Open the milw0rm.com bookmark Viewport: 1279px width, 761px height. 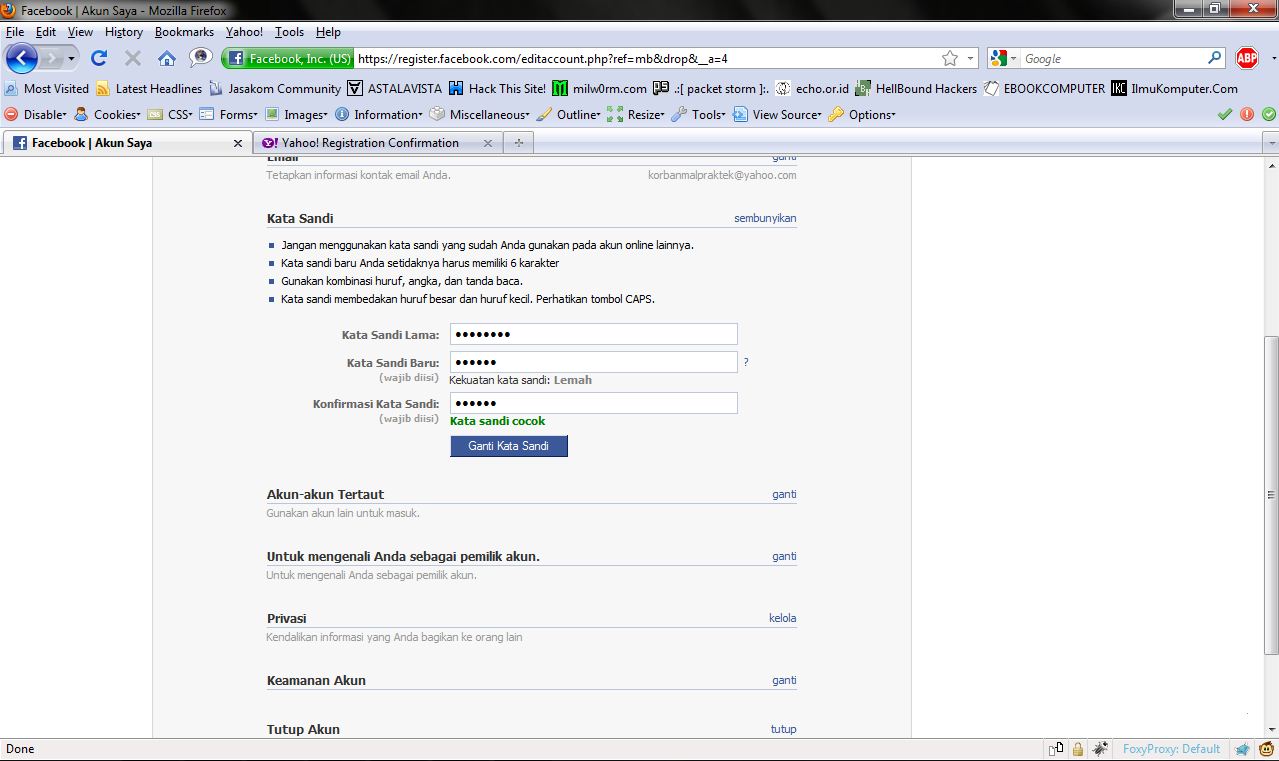[x=600, y=88]
